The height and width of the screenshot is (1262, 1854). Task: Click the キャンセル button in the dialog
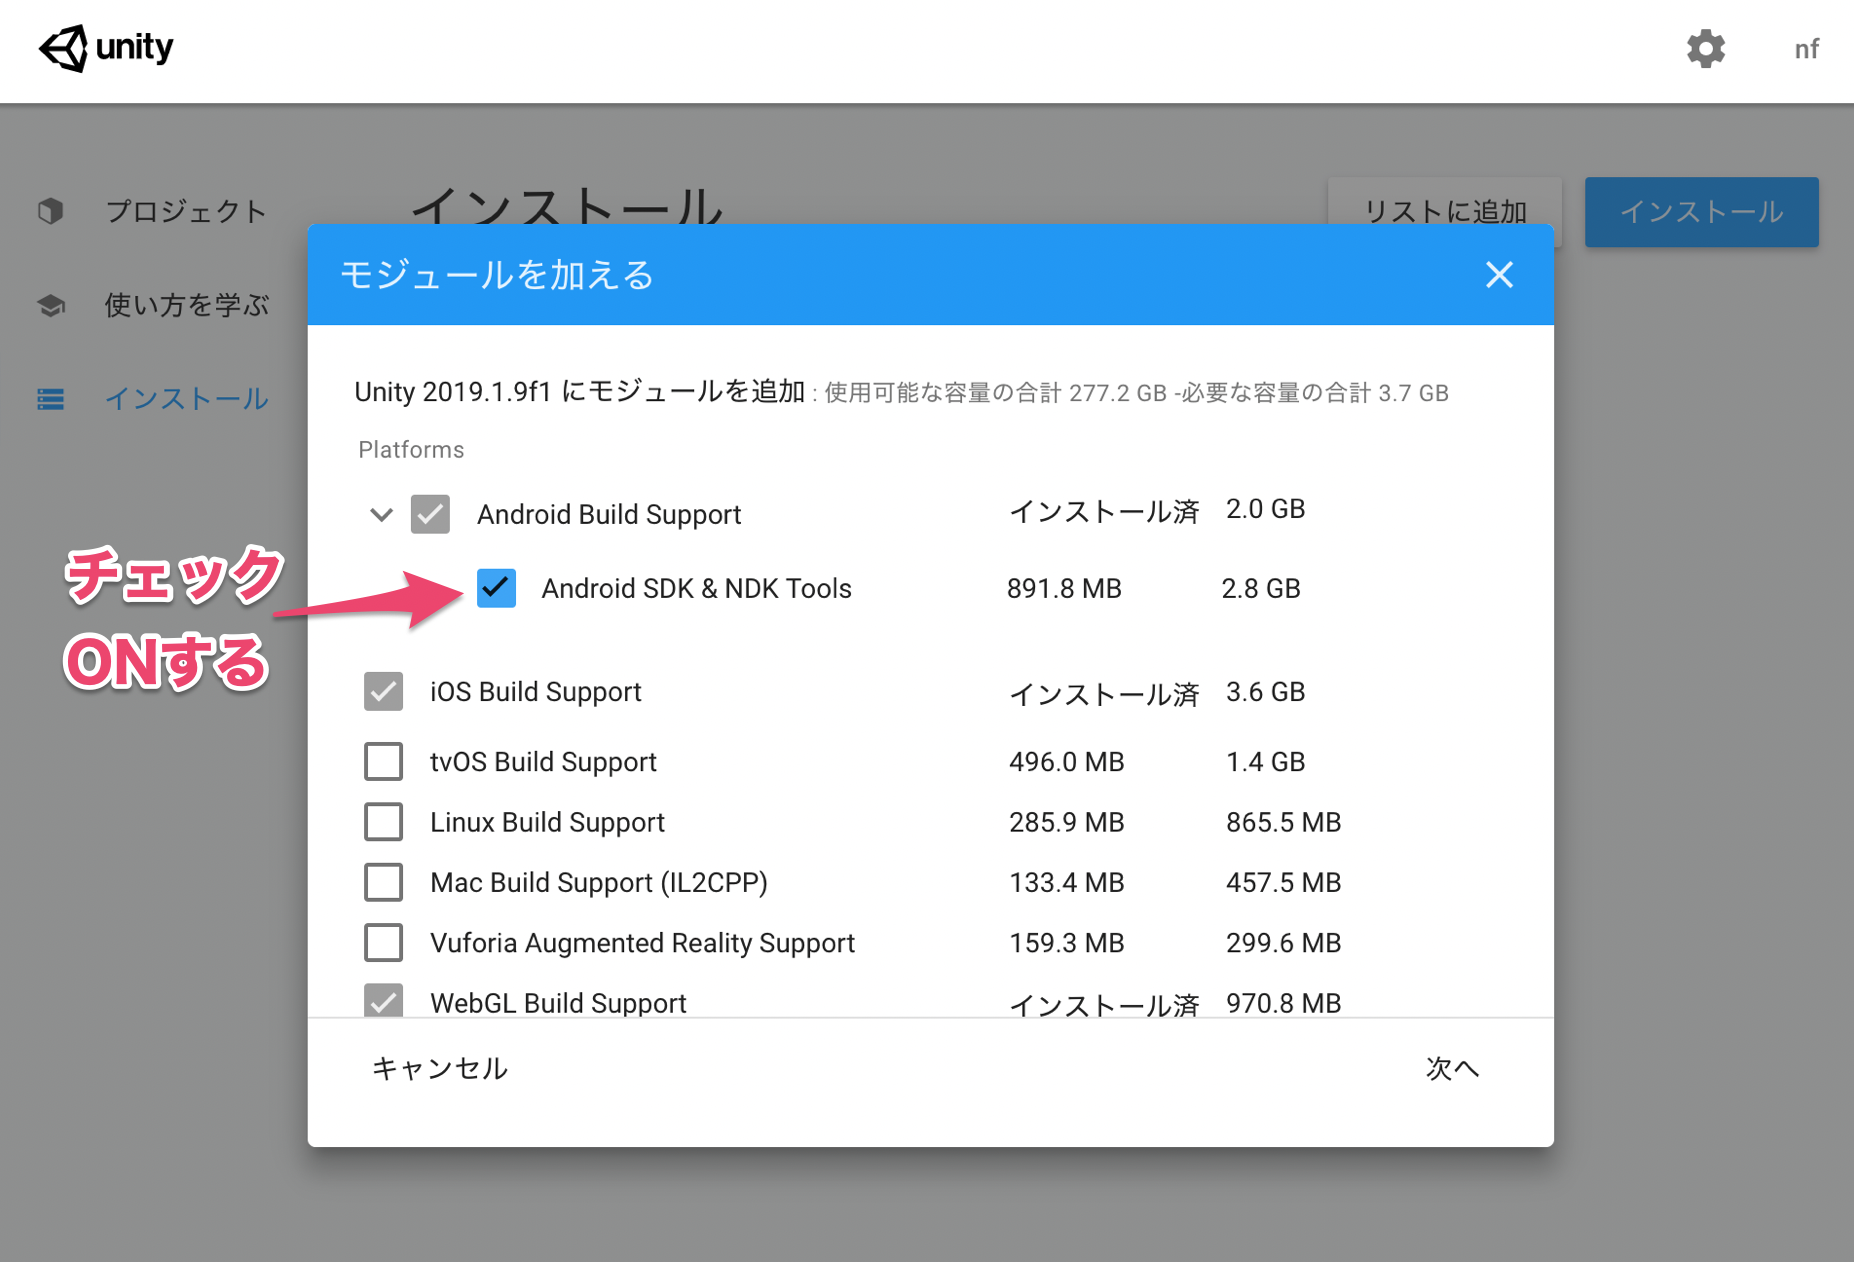coord(440,1068)
